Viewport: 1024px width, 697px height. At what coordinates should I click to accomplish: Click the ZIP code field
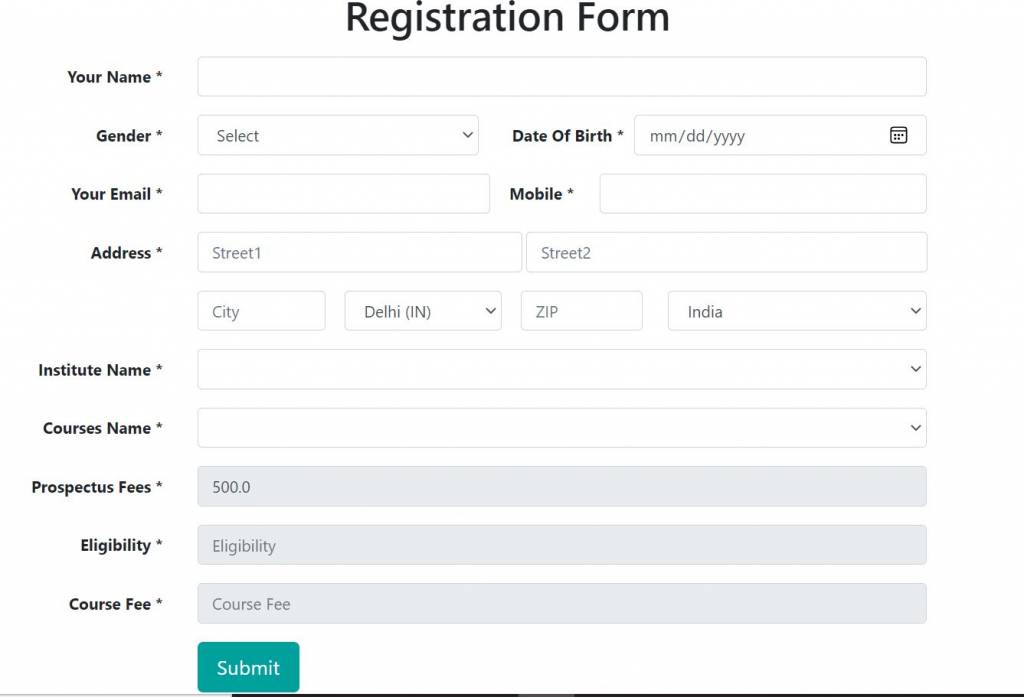(581, 312)
